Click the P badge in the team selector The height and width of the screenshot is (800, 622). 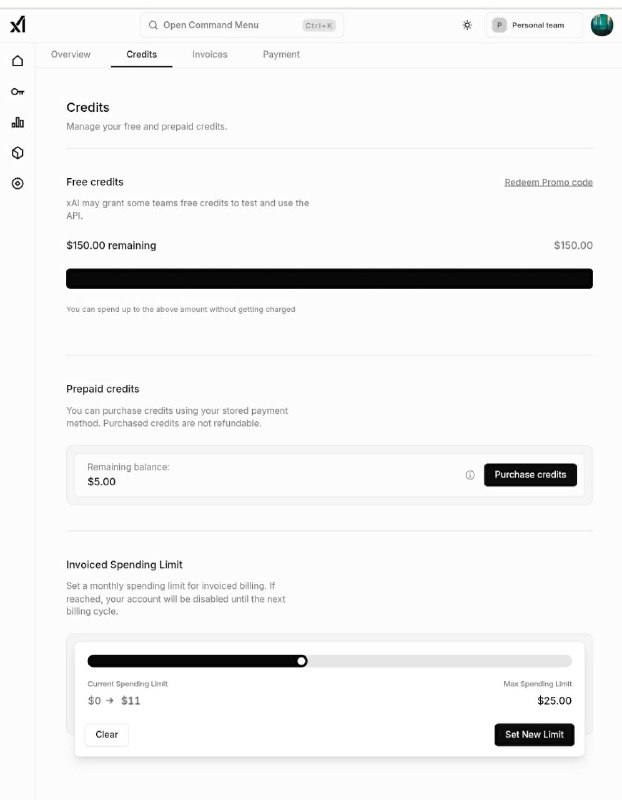pos(497,25)
